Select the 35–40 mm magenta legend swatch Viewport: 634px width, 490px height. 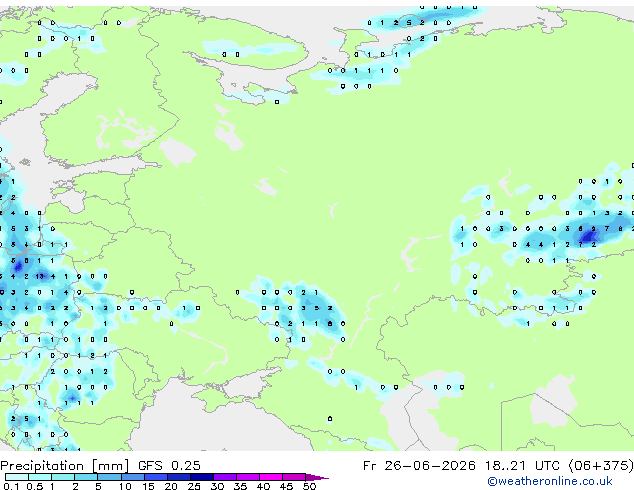247,477
